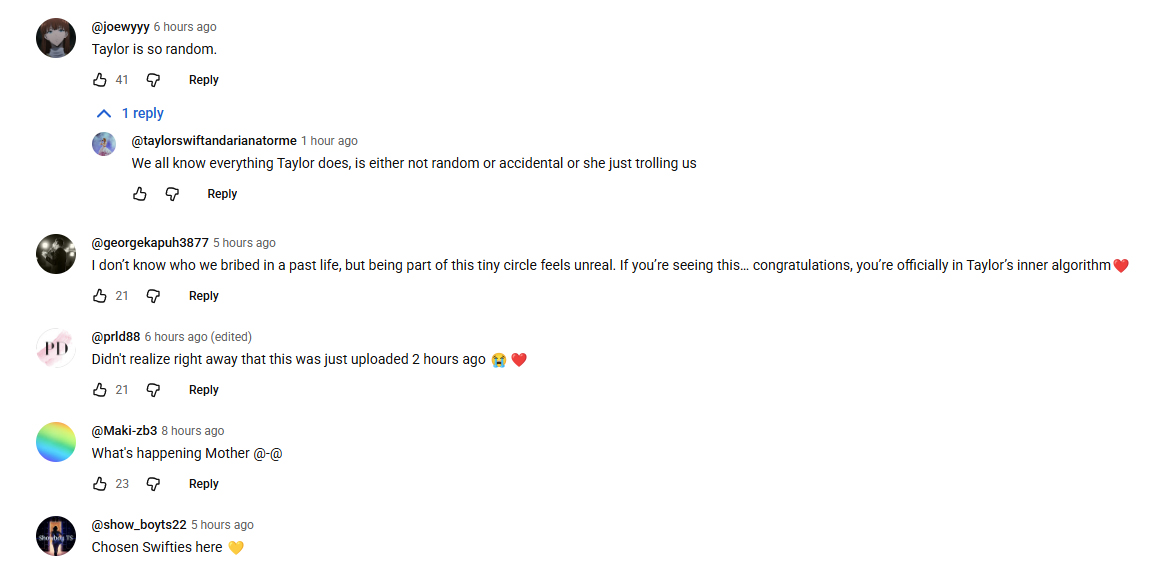Dislike the comment by @joewyyy
The width and height of the screenshot is (1173, 561).
tap(153, 79)
